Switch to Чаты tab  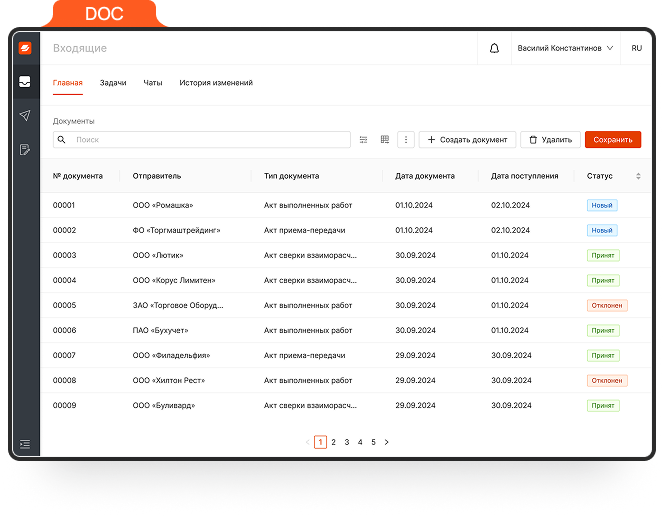click(x=153, y=83)
